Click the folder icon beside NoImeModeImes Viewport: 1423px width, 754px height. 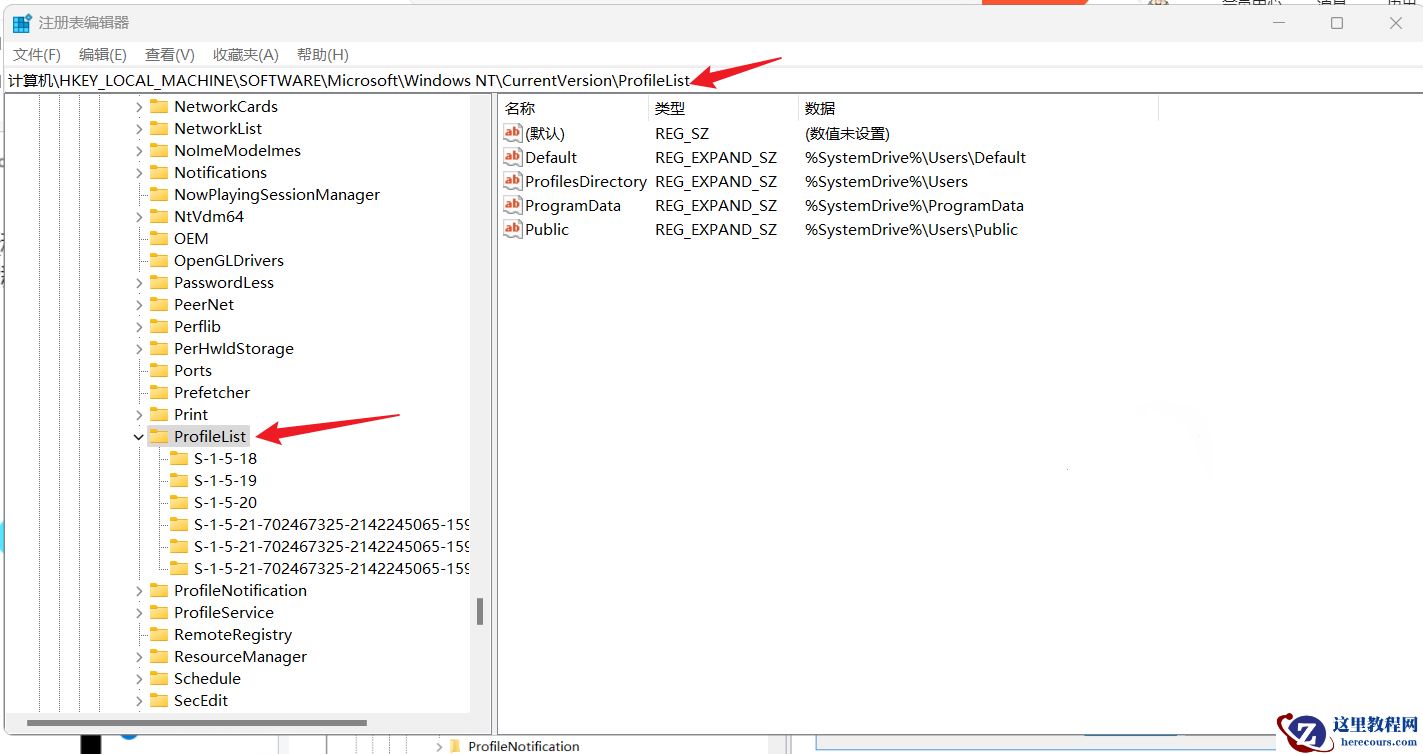click(x=158, y=150)
